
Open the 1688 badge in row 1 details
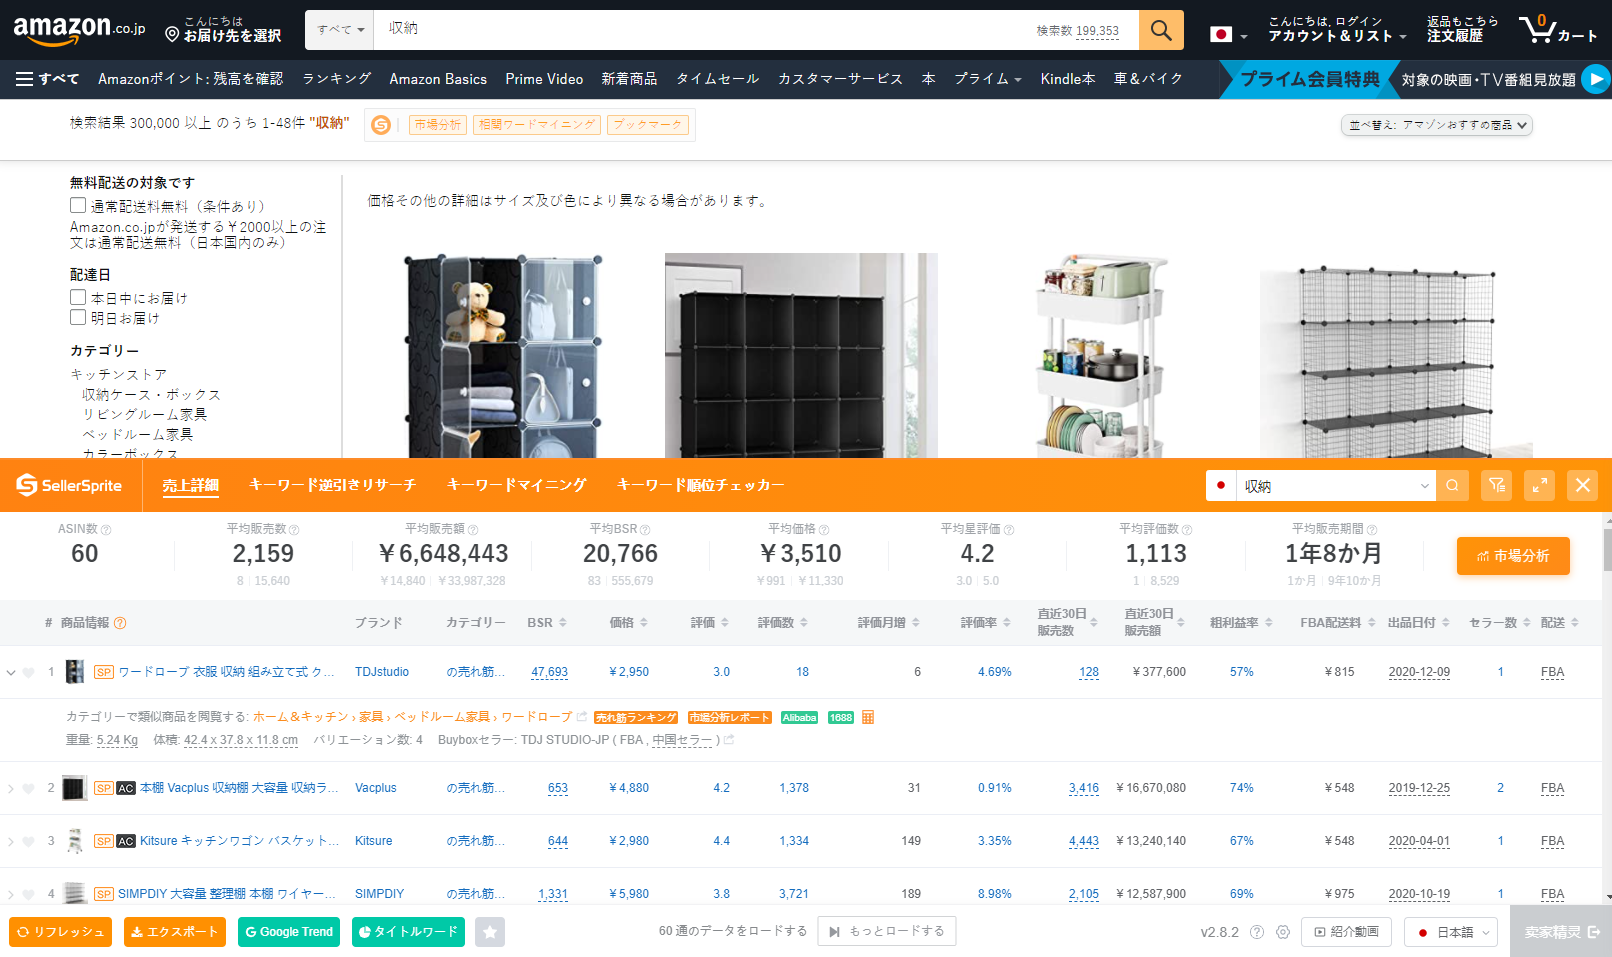pos(841,718)
